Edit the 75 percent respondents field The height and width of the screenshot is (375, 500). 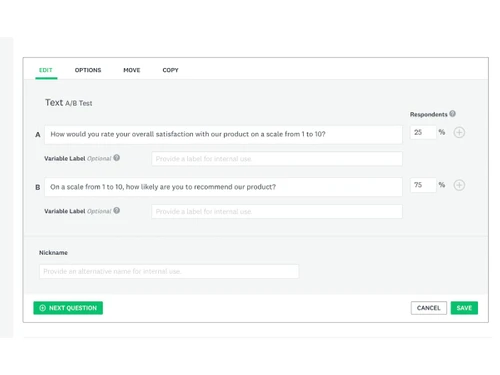[423, 185]
